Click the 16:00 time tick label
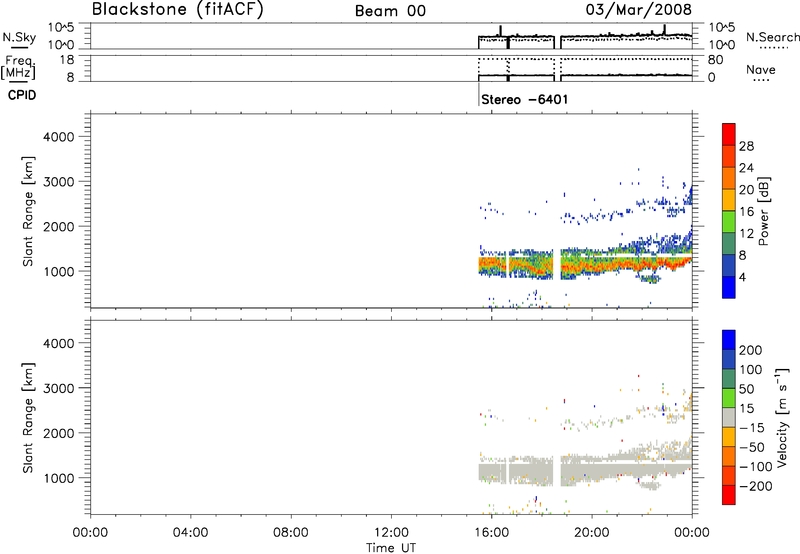800x554 pixels. click(491, 533)
